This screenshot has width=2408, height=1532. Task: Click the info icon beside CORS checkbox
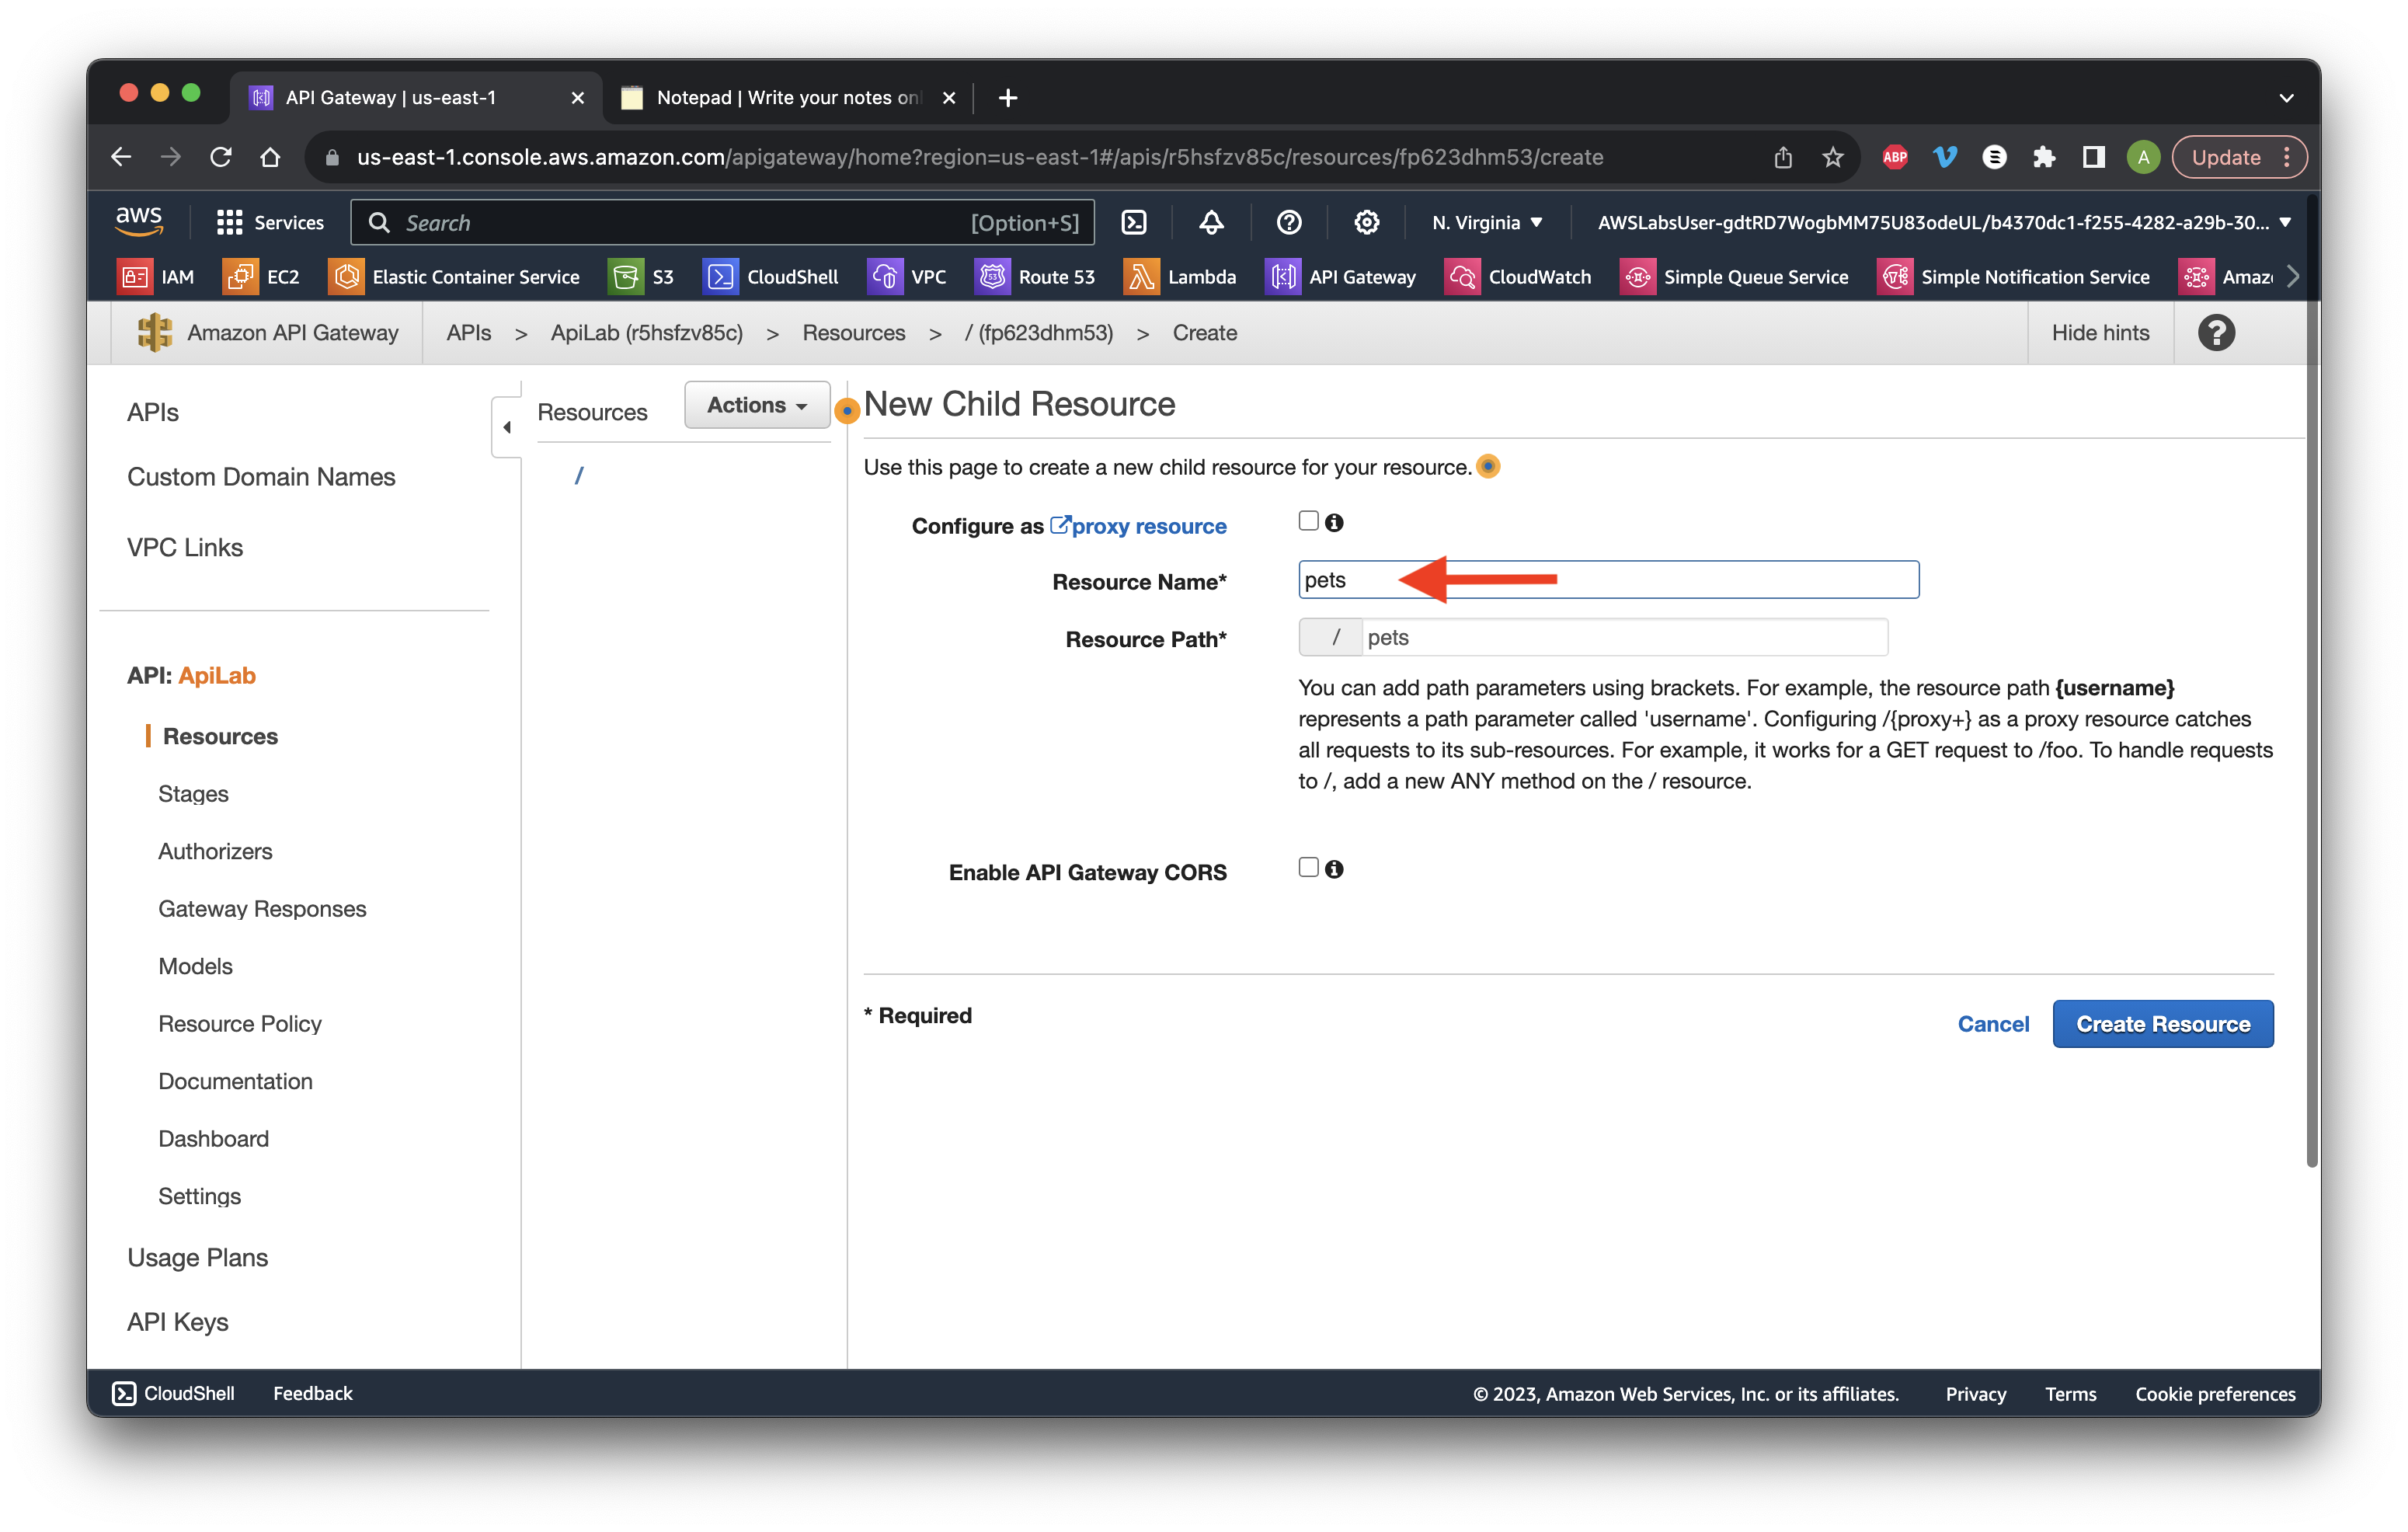(1334, 869)
